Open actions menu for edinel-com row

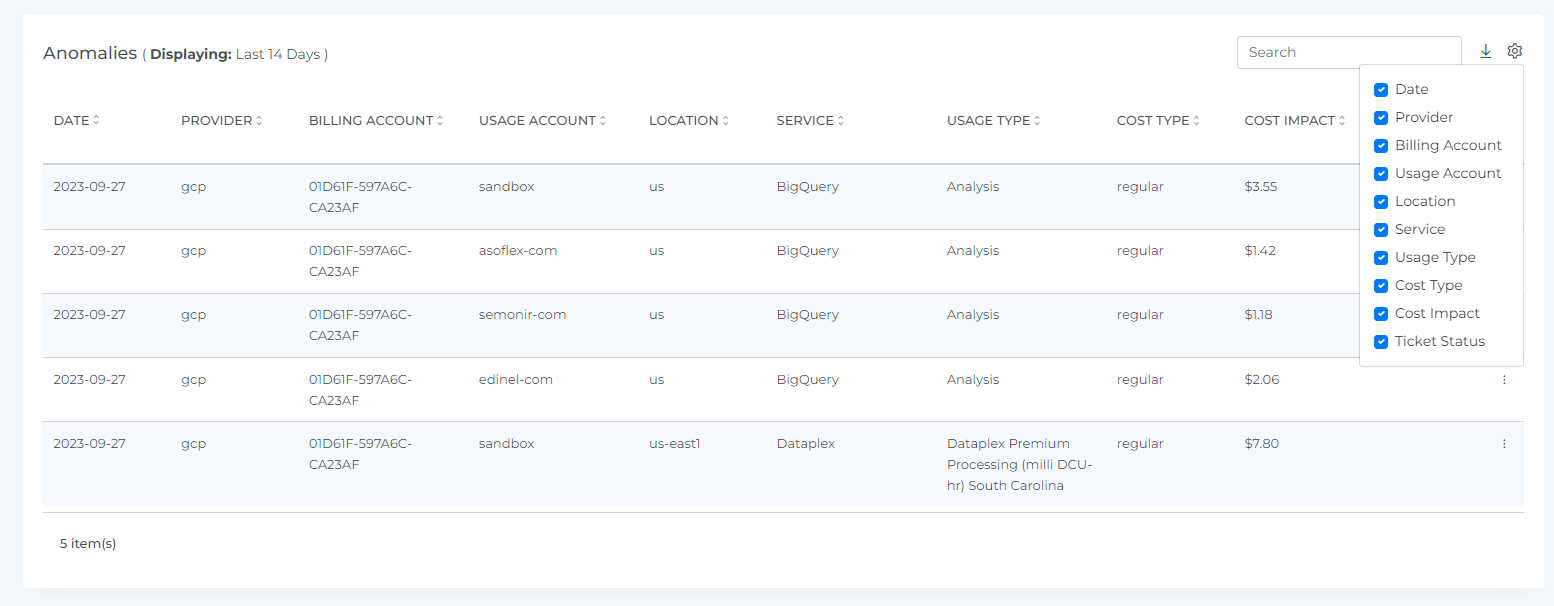click(x=1503, y=380)
